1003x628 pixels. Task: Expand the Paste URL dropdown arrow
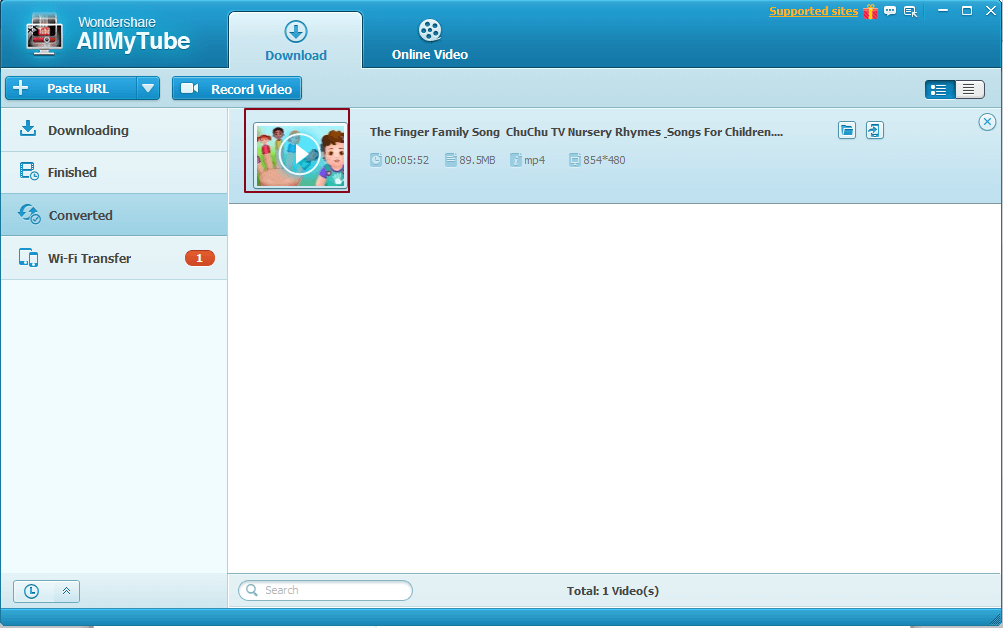(148, 88)
